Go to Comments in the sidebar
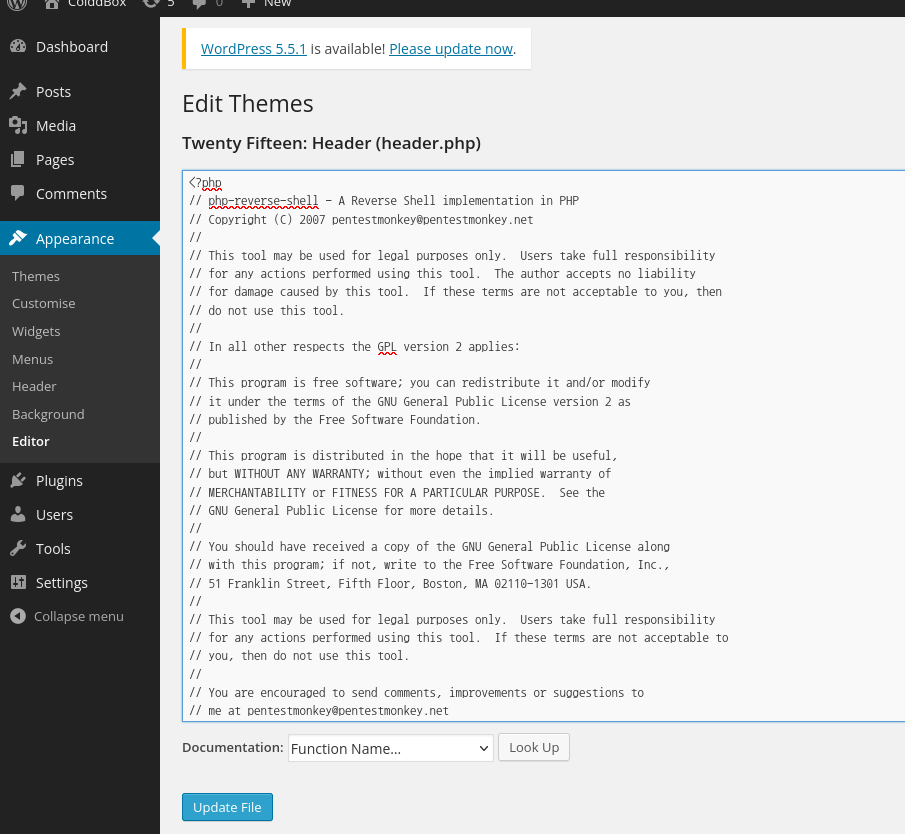Image resolution: width=905 pixels, height=834 pixels. pyautogui.click(x=80, y=194)
